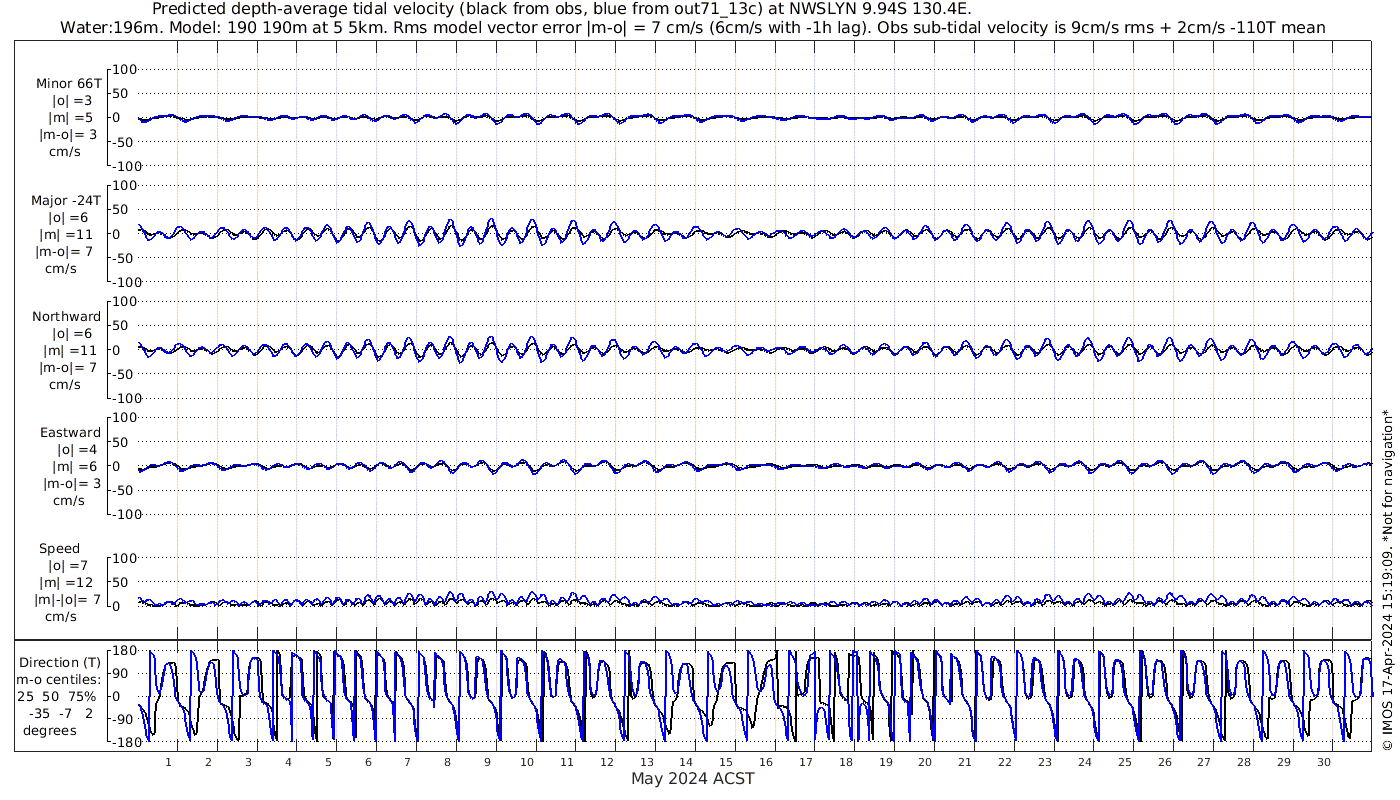Screen dimensions: 1400x800
Task: Click day '15' on the date axis
Action: click(726, 762)
